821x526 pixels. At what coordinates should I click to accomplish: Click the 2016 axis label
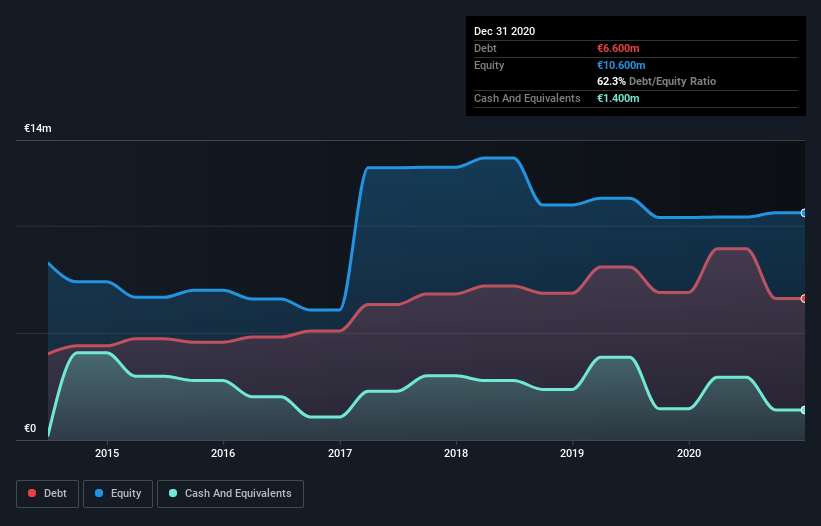pos(223,453)
